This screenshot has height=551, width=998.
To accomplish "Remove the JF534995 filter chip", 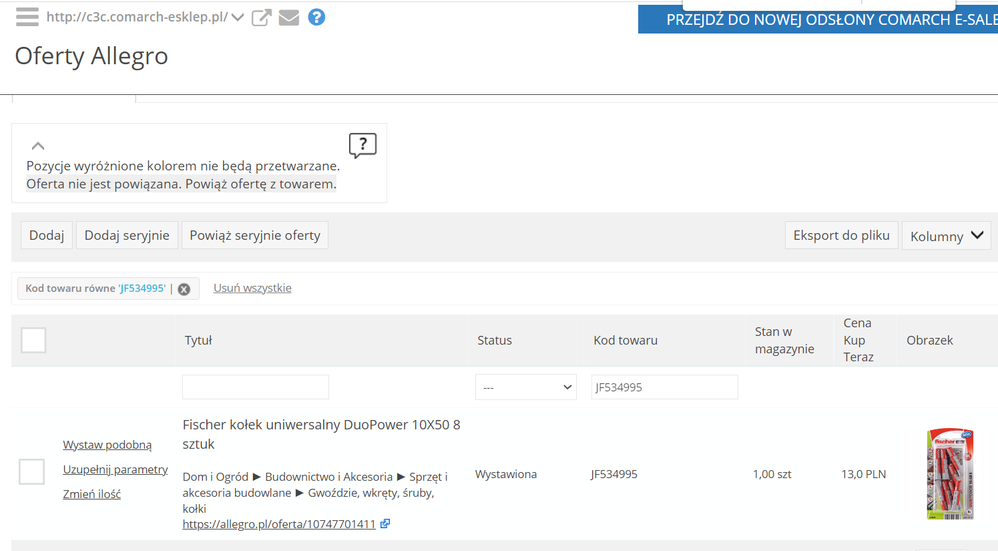I will 184,289.
